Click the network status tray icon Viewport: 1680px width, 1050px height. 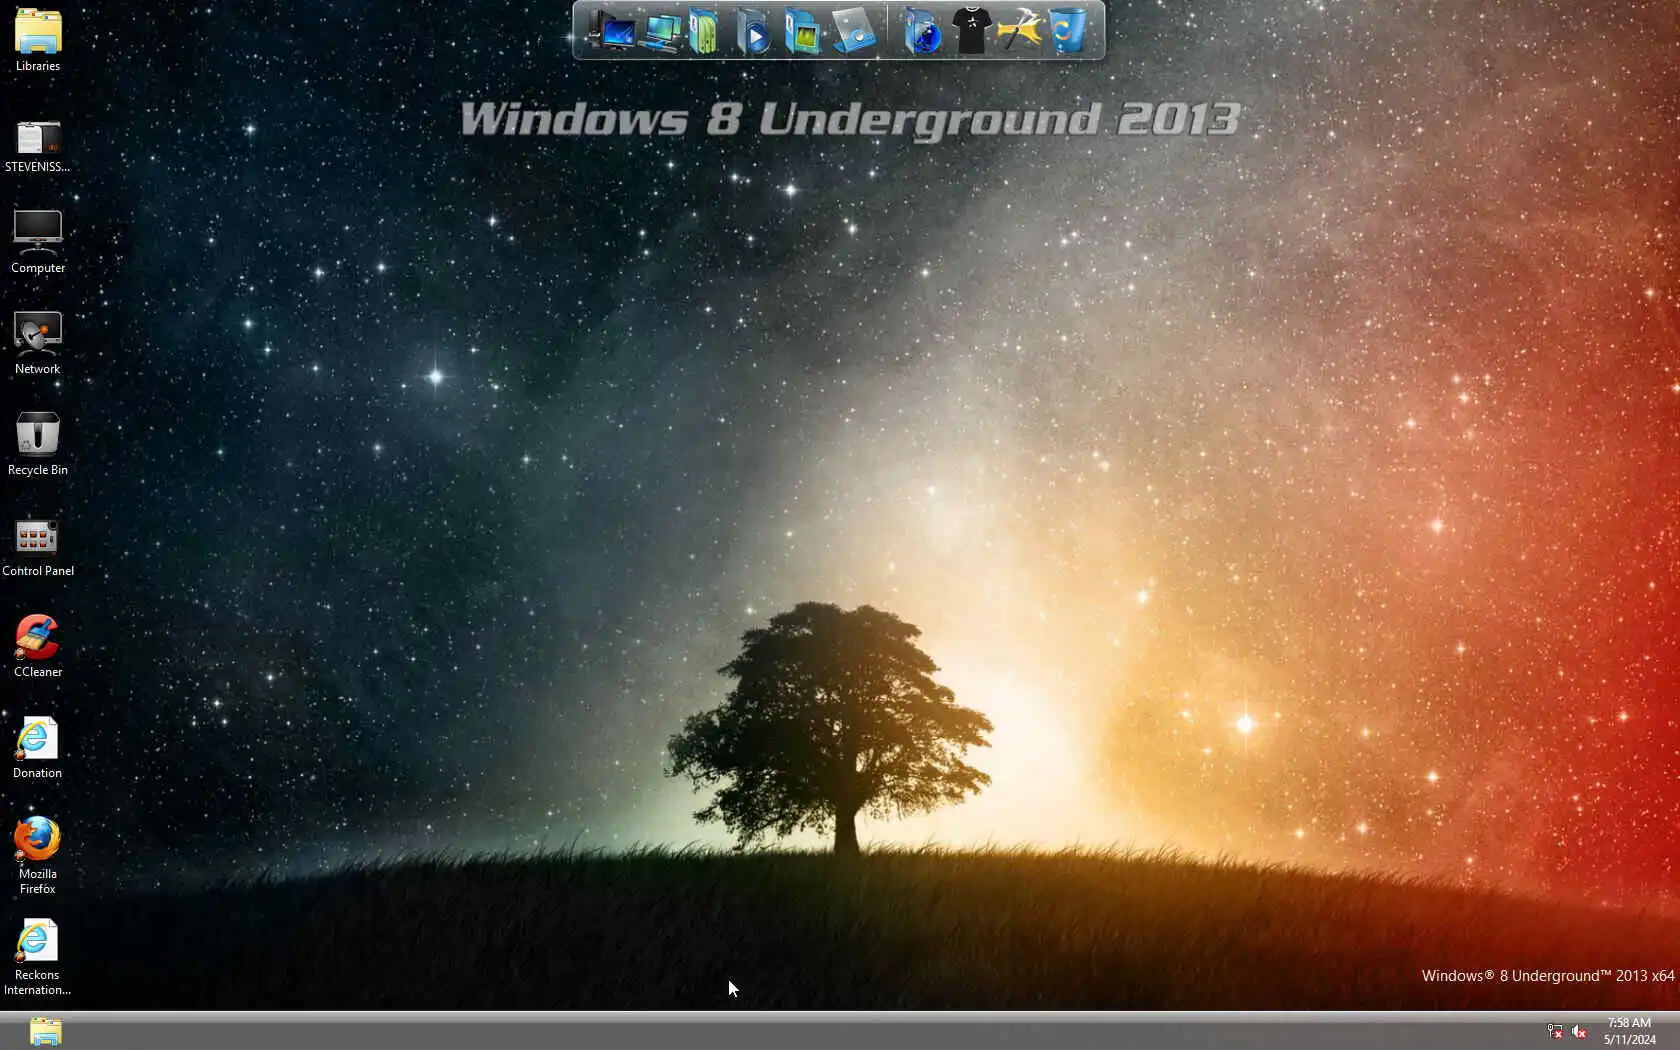click(1555, 1031)
